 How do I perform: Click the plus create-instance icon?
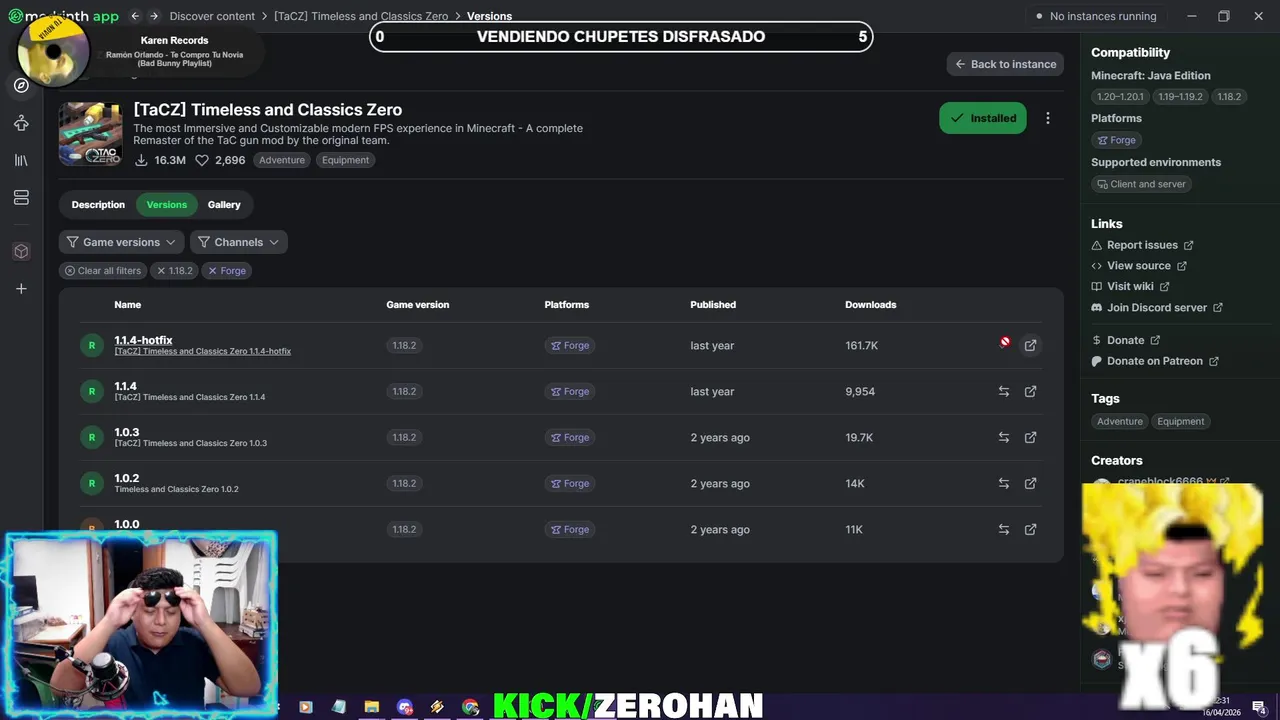(21, 289)
